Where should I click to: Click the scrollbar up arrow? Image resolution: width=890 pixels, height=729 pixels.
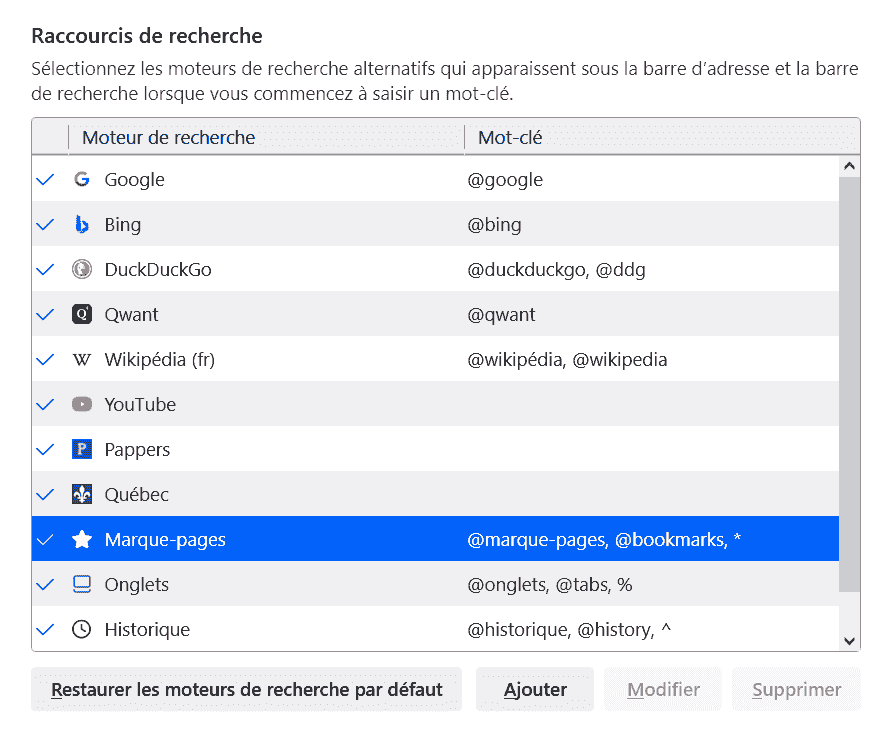849,166
